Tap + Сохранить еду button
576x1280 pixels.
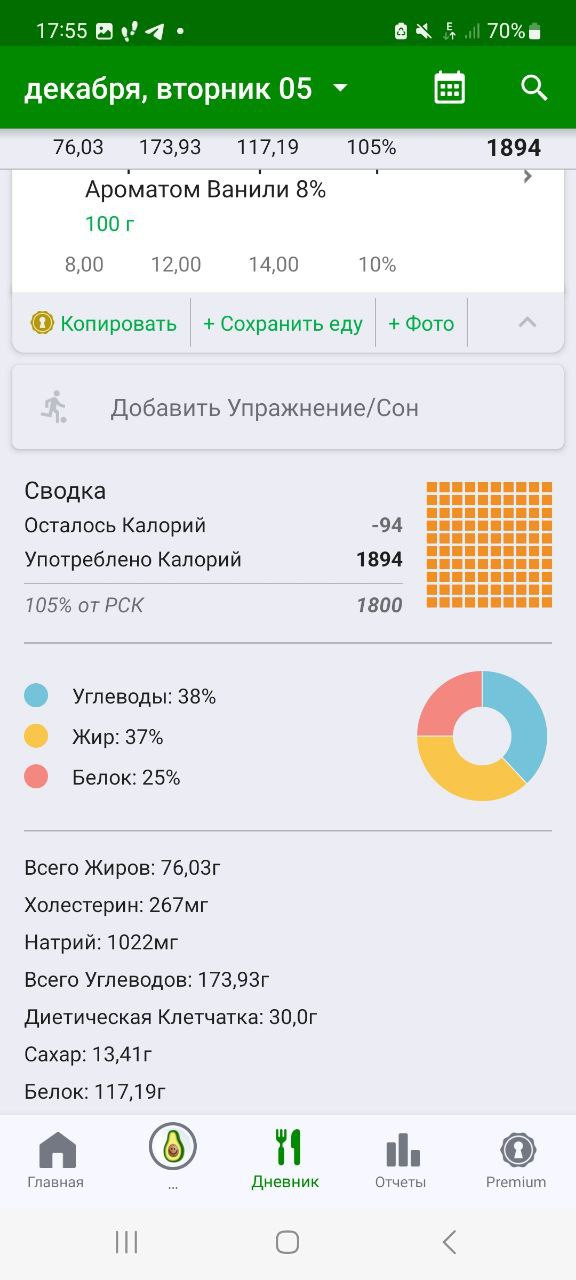pyautogui.click(x=283, y=323)
